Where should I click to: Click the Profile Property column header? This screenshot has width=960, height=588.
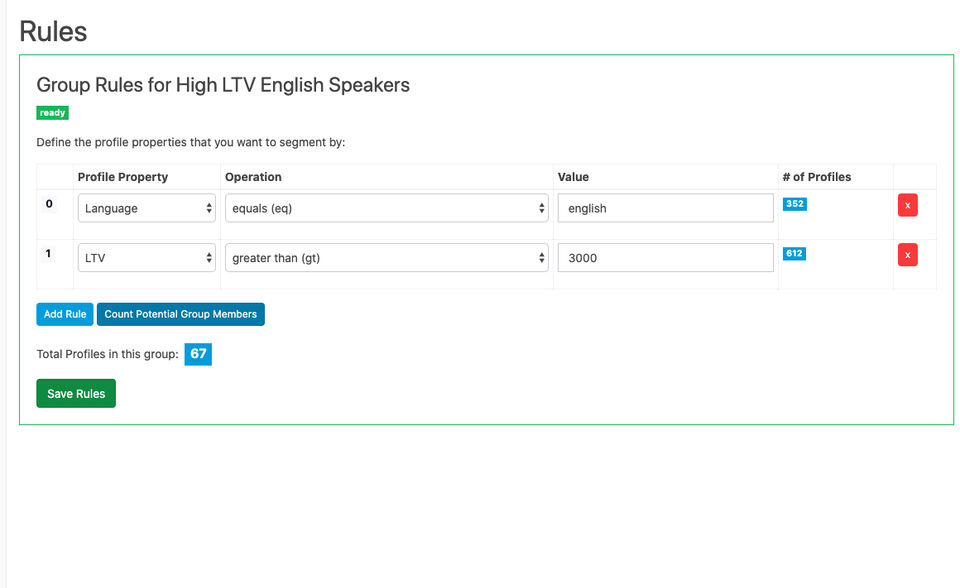click(123, 177)
